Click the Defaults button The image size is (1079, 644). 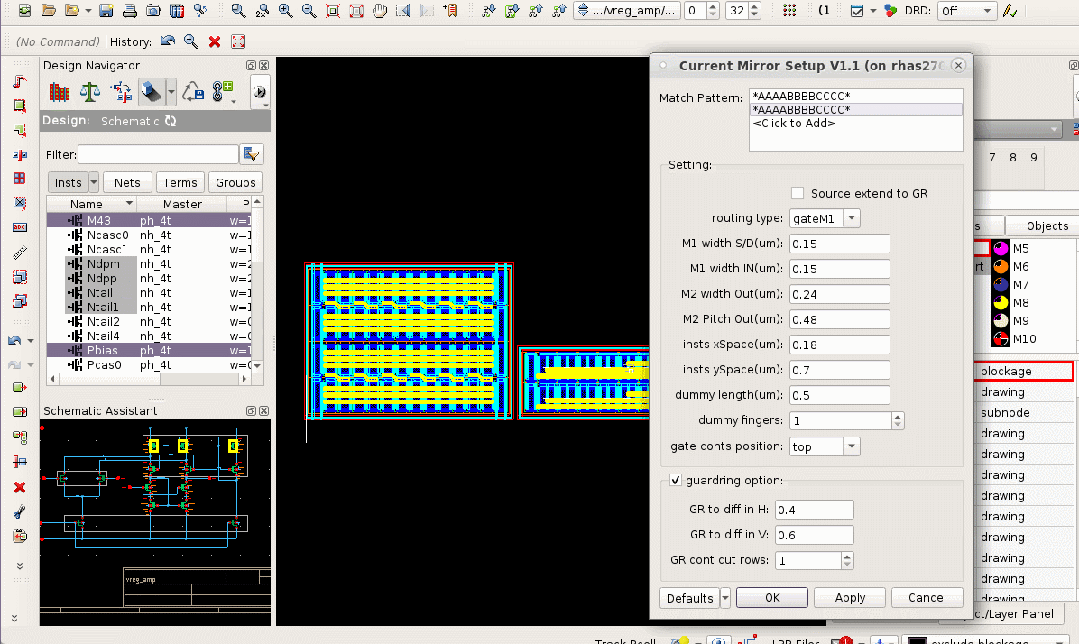690,598
